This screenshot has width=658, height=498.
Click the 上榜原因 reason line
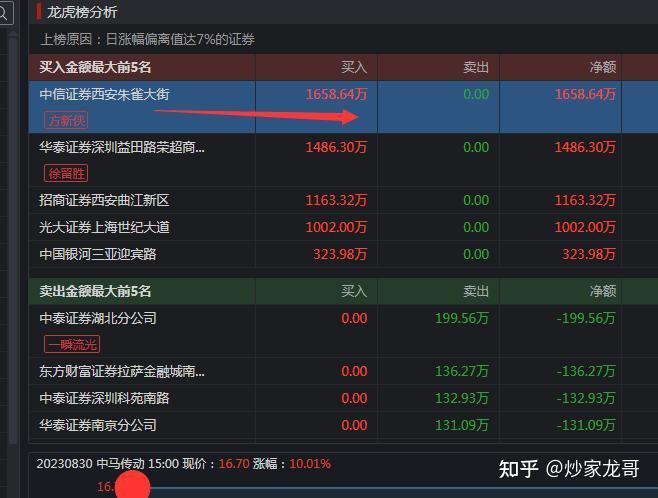point(147,39)
